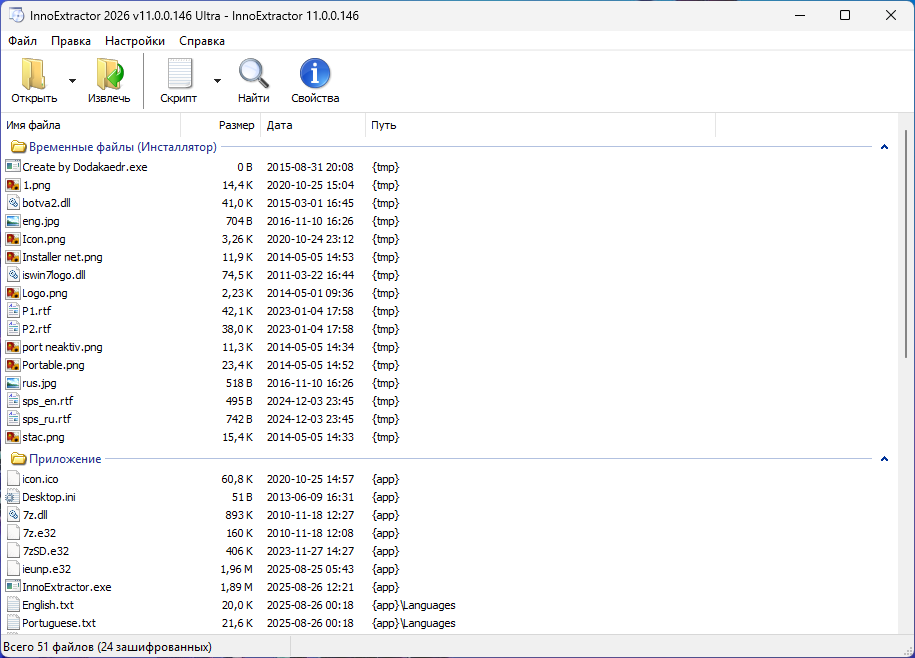This screenshot has height=658, width=915.
Task: Click the port neaktiv.png file icon
Action: [x=13, y=347]
